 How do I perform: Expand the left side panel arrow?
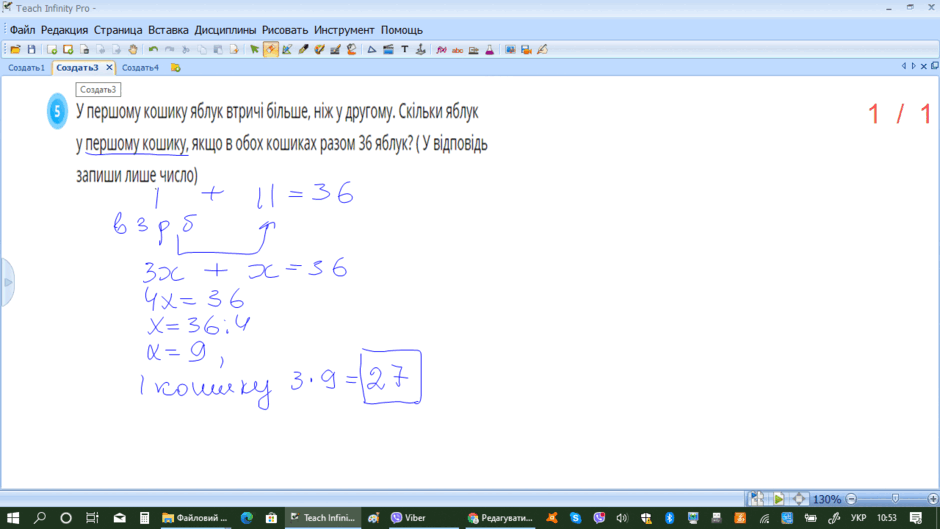point(8,282)
